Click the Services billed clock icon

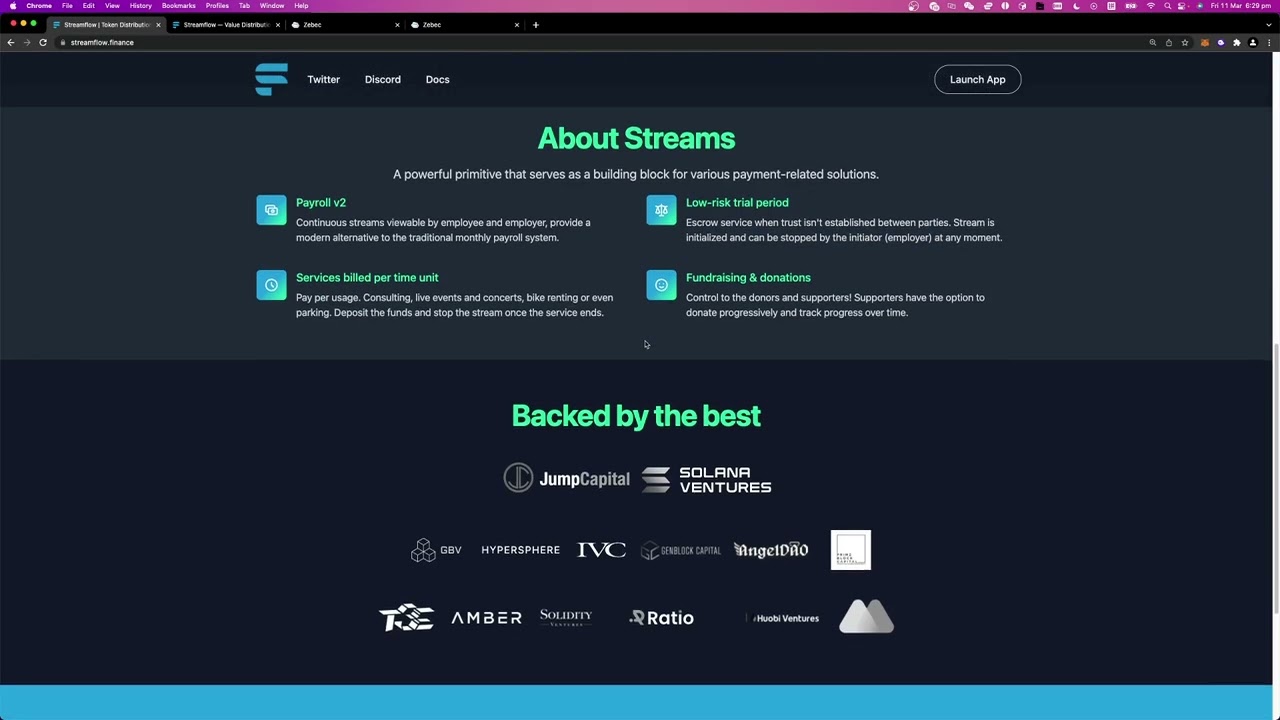coord(271,285)
